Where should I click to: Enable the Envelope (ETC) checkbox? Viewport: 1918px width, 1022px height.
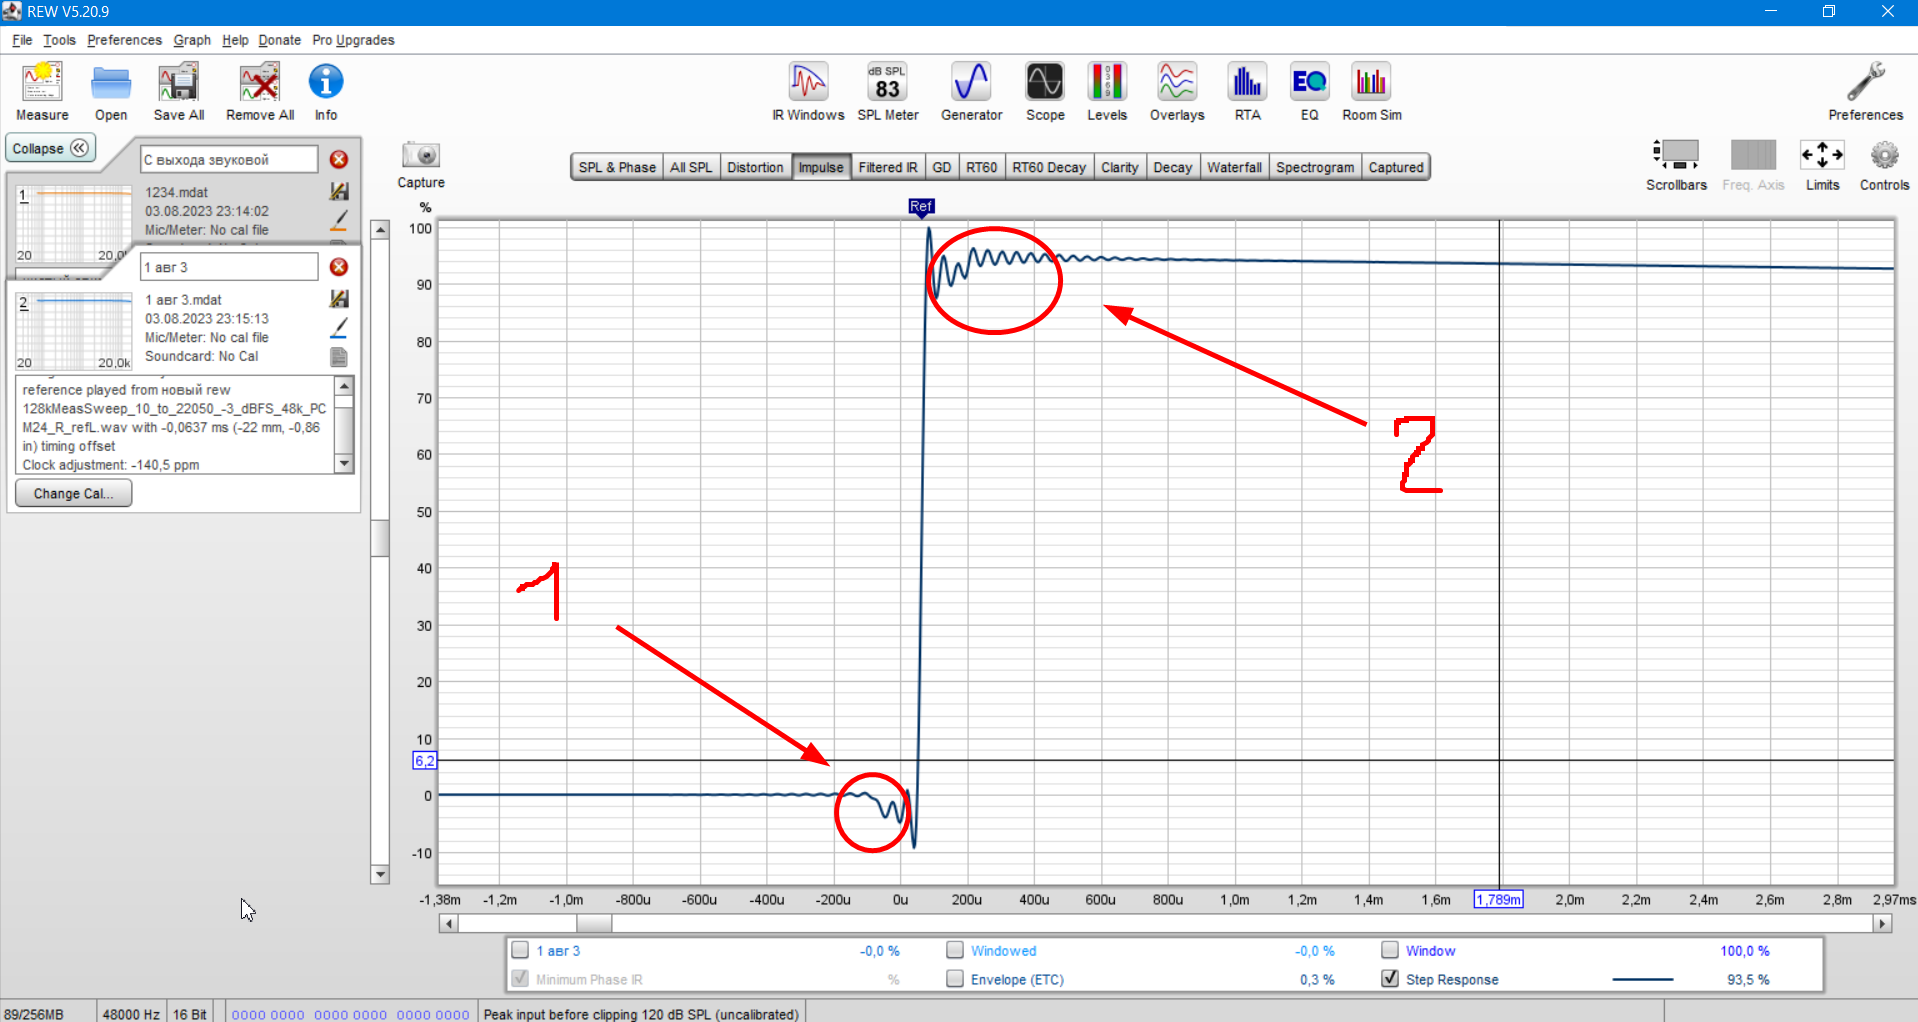pyautogui.click(x=955, y=979)
